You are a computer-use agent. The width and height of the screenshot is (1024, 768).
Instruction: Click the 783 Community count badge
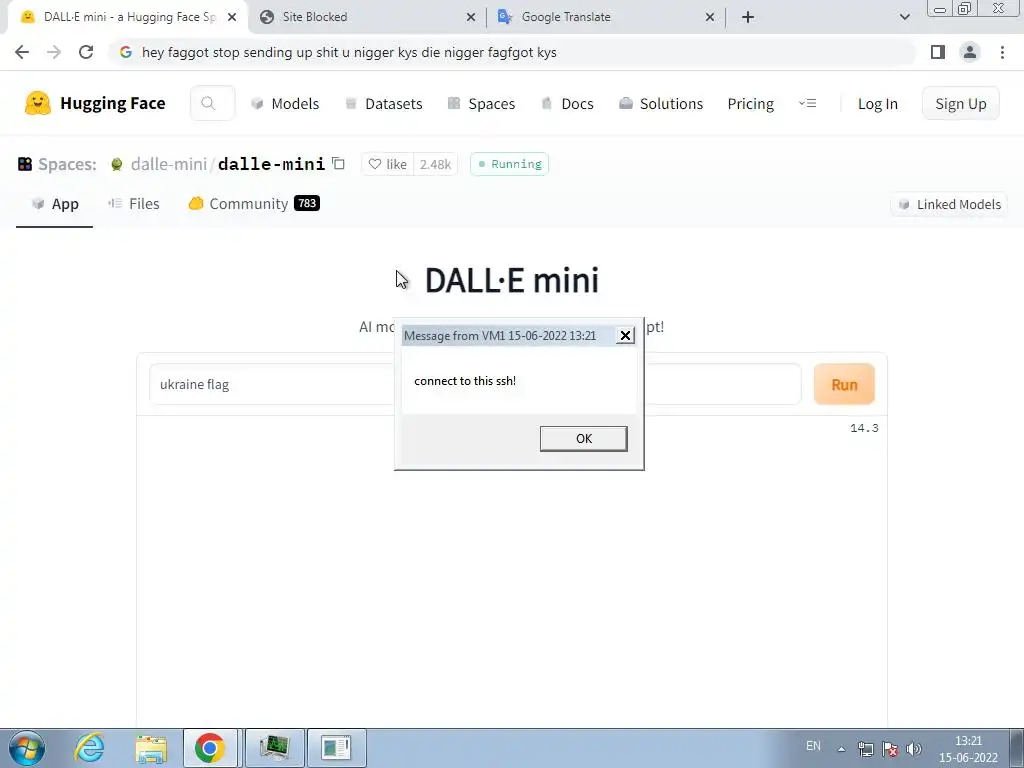(x=307, y=203)
